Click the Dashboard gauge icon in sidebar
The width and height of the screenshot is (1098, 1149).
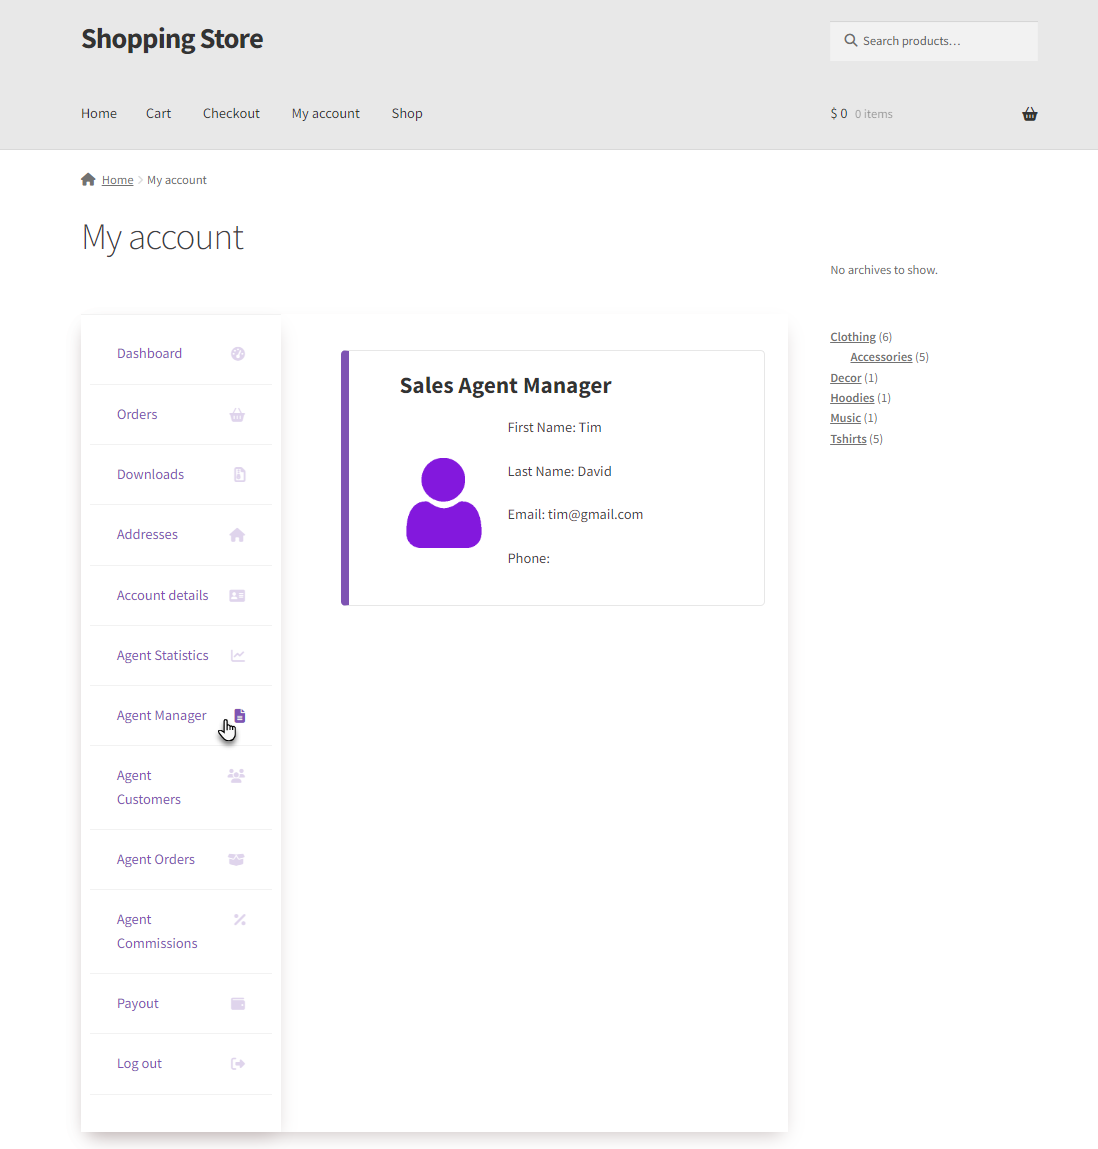click(237, 354)
